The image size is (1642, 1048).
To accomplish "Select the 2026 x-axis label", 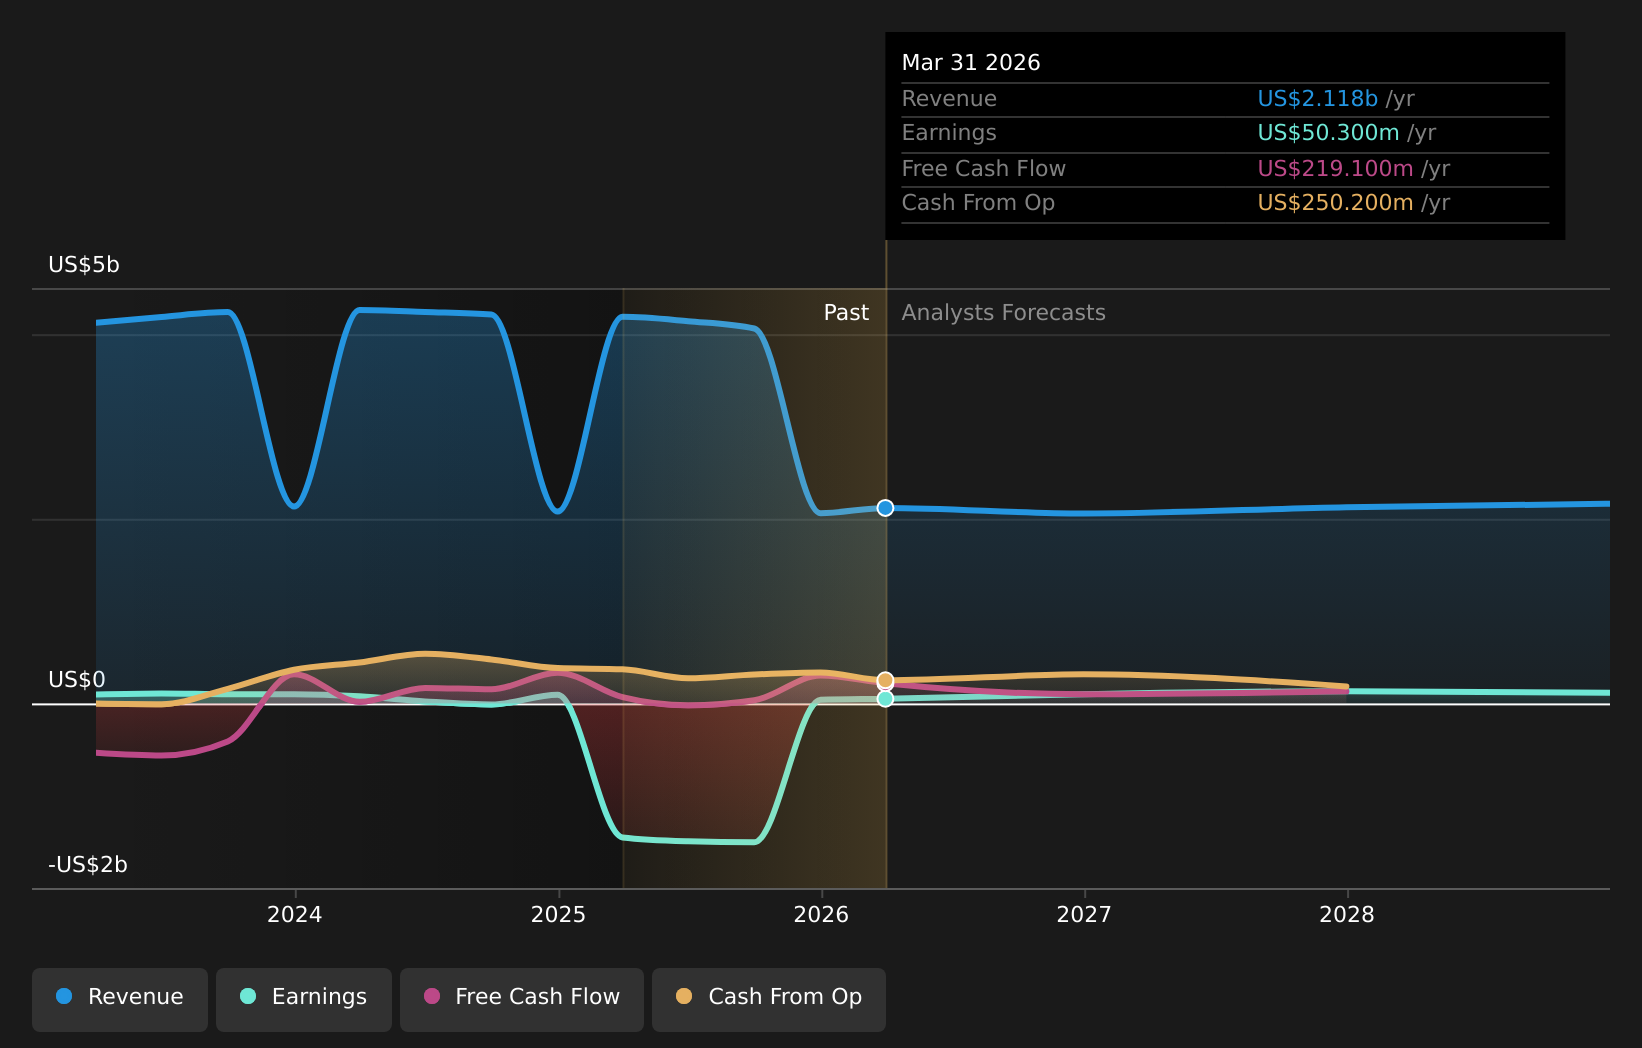I will [x=821, y=915].
